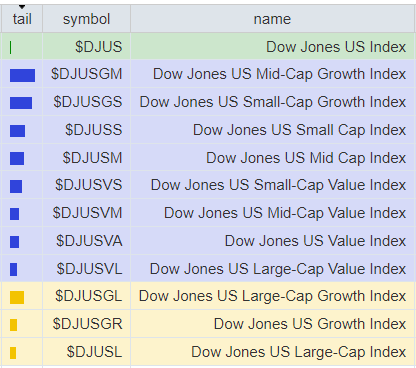This screenshot has height=368, width=416.
Task: Click the yellow tail bar for $DJUSGL
Action: coord(17,297)
